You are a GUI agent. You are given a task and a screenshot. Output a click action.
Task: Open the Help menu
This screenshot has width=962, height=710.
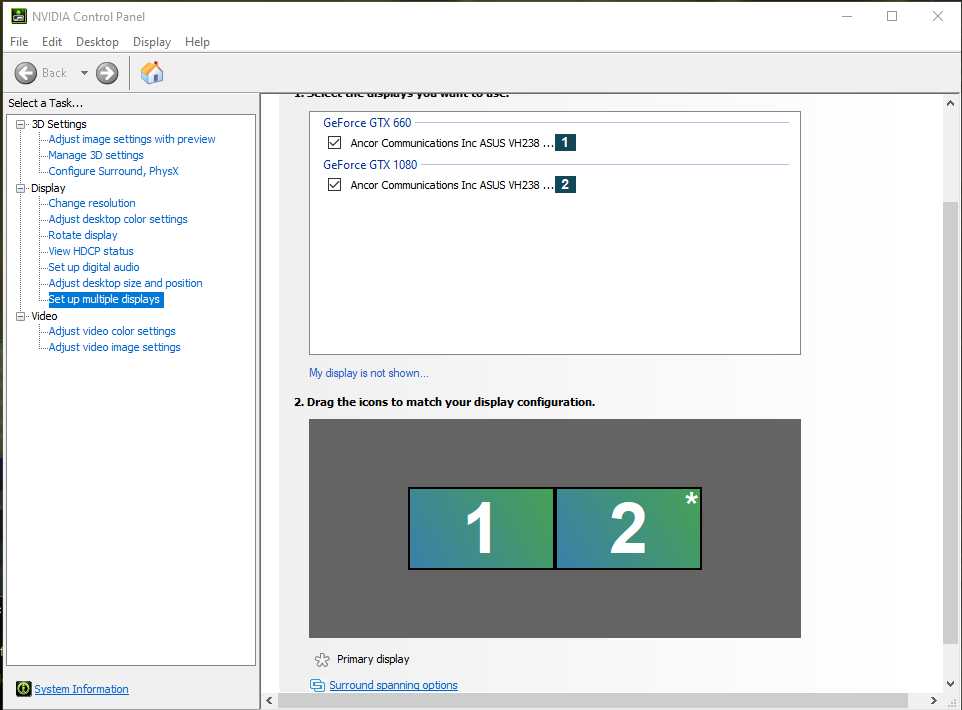198,42
